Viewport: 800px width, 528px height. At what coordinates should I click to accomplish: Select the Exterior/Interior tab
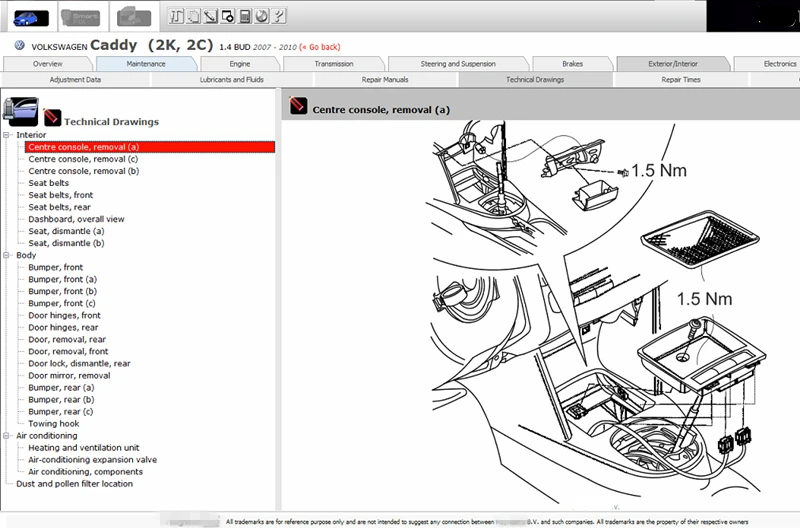coord(673,64)
